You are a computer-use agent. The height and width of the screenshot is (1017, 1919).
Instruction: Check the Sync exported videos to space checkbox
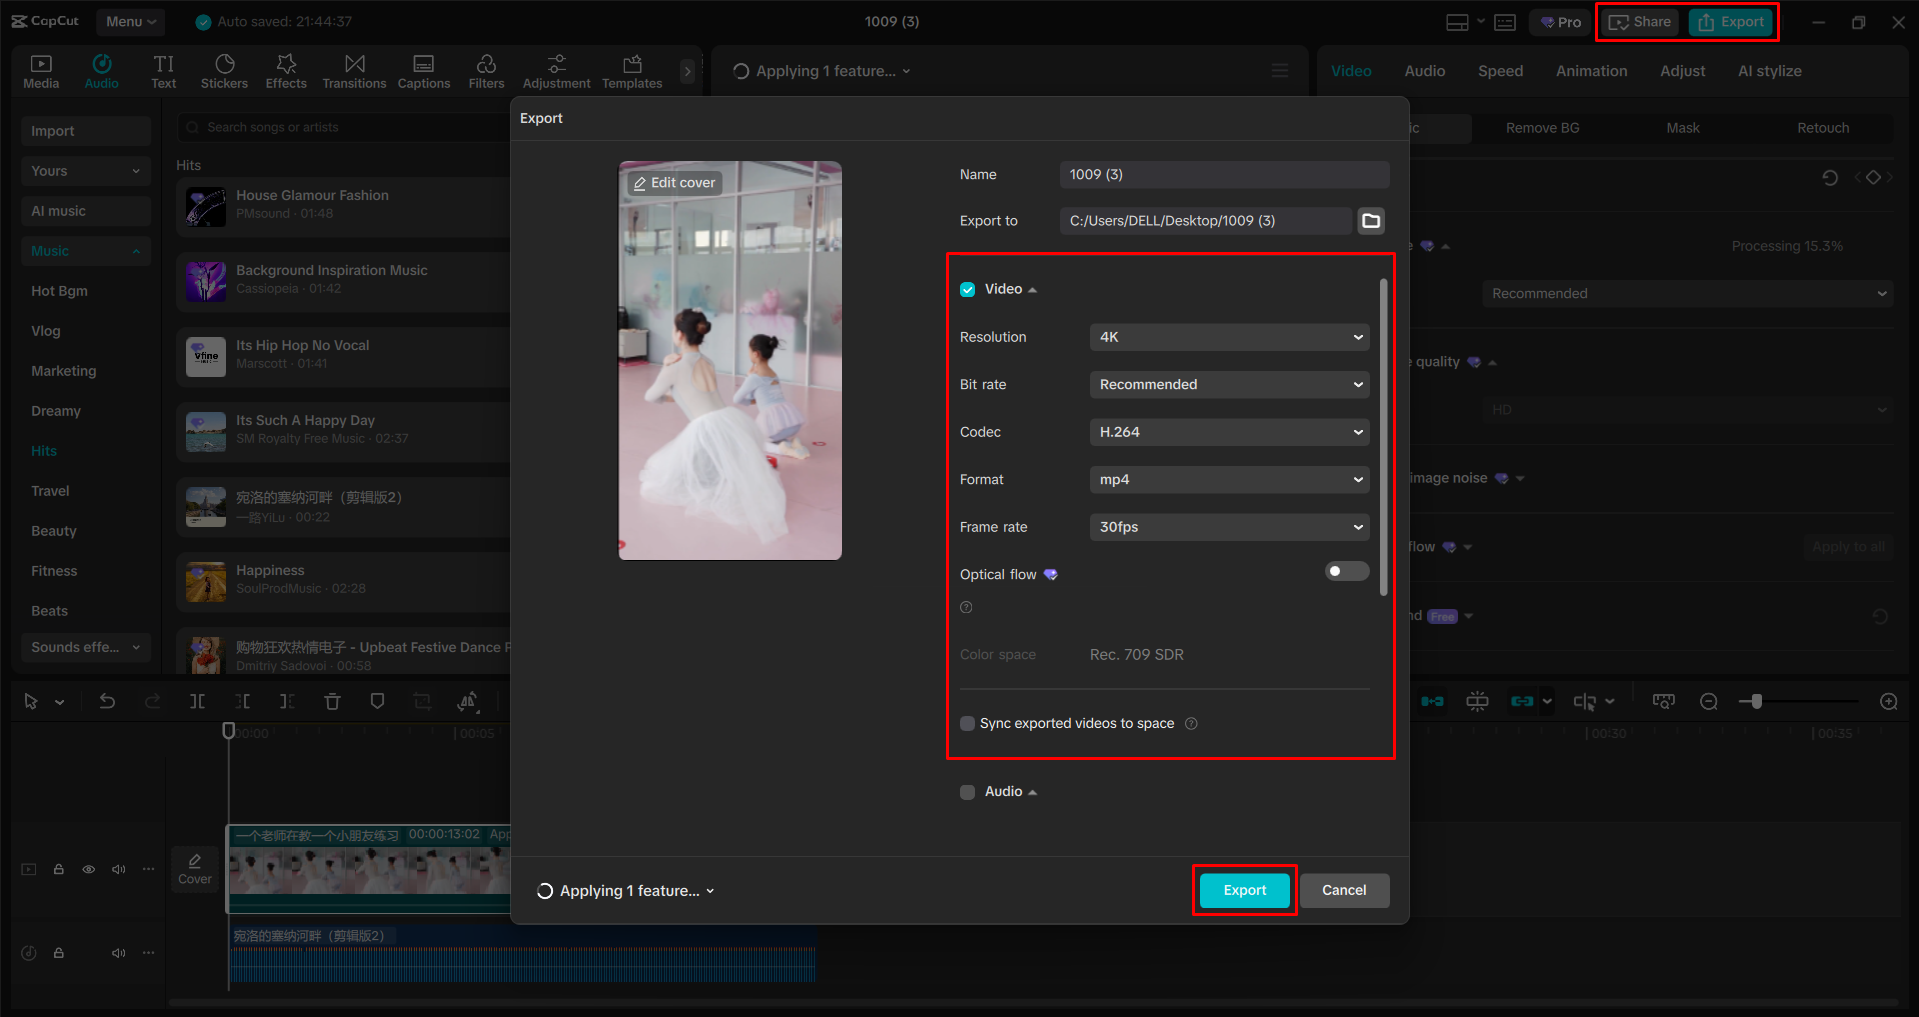point(967,723)
